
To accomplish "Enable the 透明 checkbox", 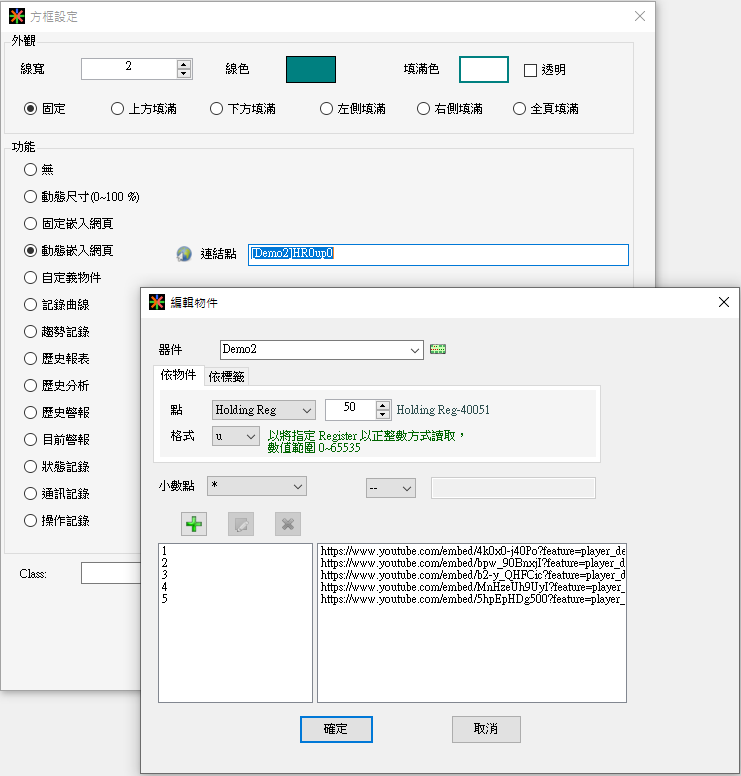I will click(x=531, y=70).
